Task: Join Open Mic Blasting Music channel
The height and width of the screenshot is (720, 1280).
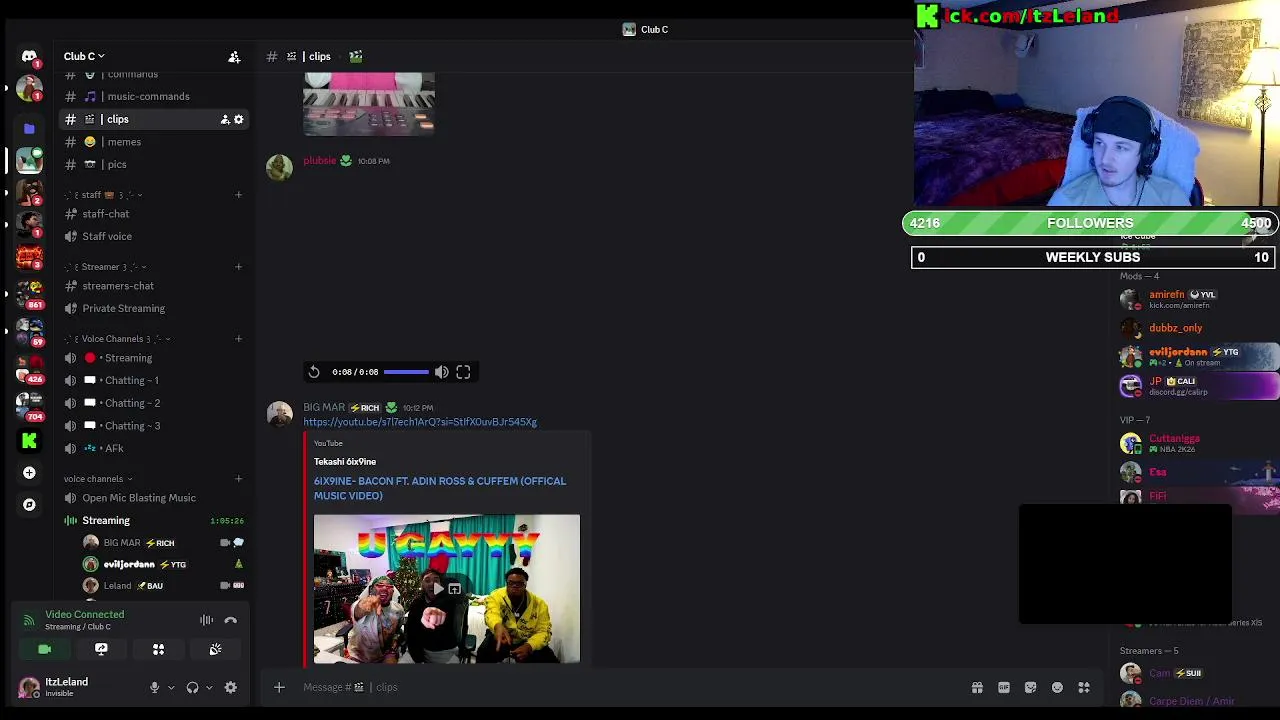Action: [x=153, y=498]
